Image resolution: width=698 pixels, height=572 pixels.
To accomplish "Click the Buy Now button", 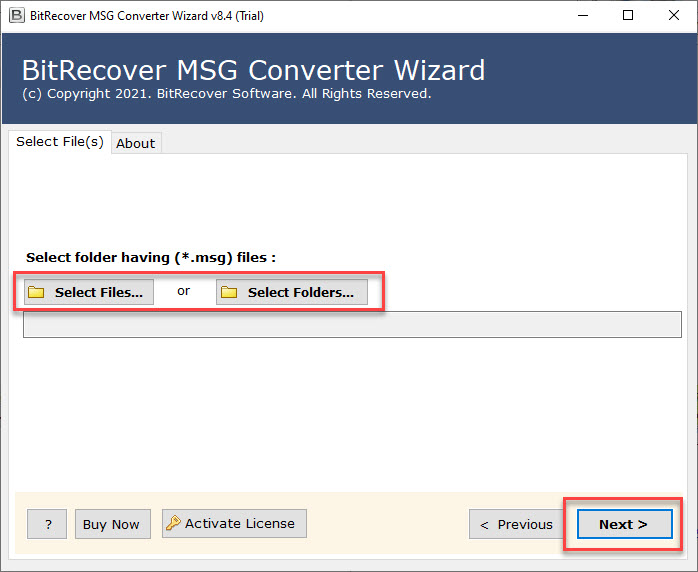I will pyautogui.click(x=113, y=524).
